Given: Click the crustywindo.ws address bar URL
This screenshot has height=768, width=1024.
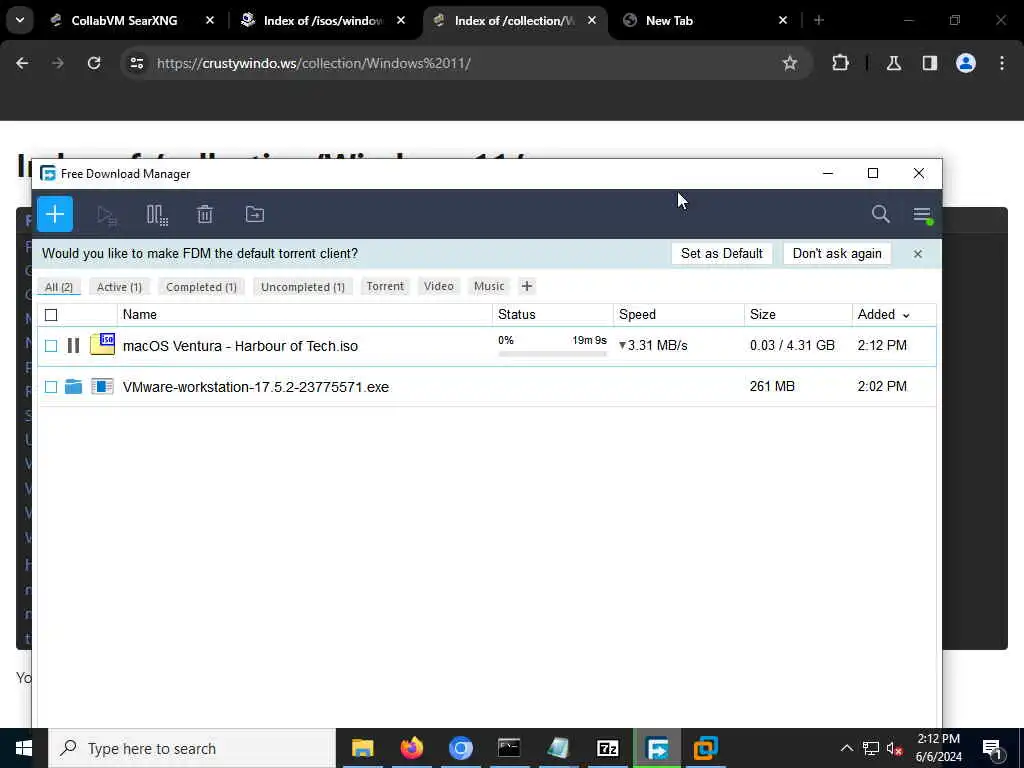Looking at the screenshot, I should click(x=313, y=63).
